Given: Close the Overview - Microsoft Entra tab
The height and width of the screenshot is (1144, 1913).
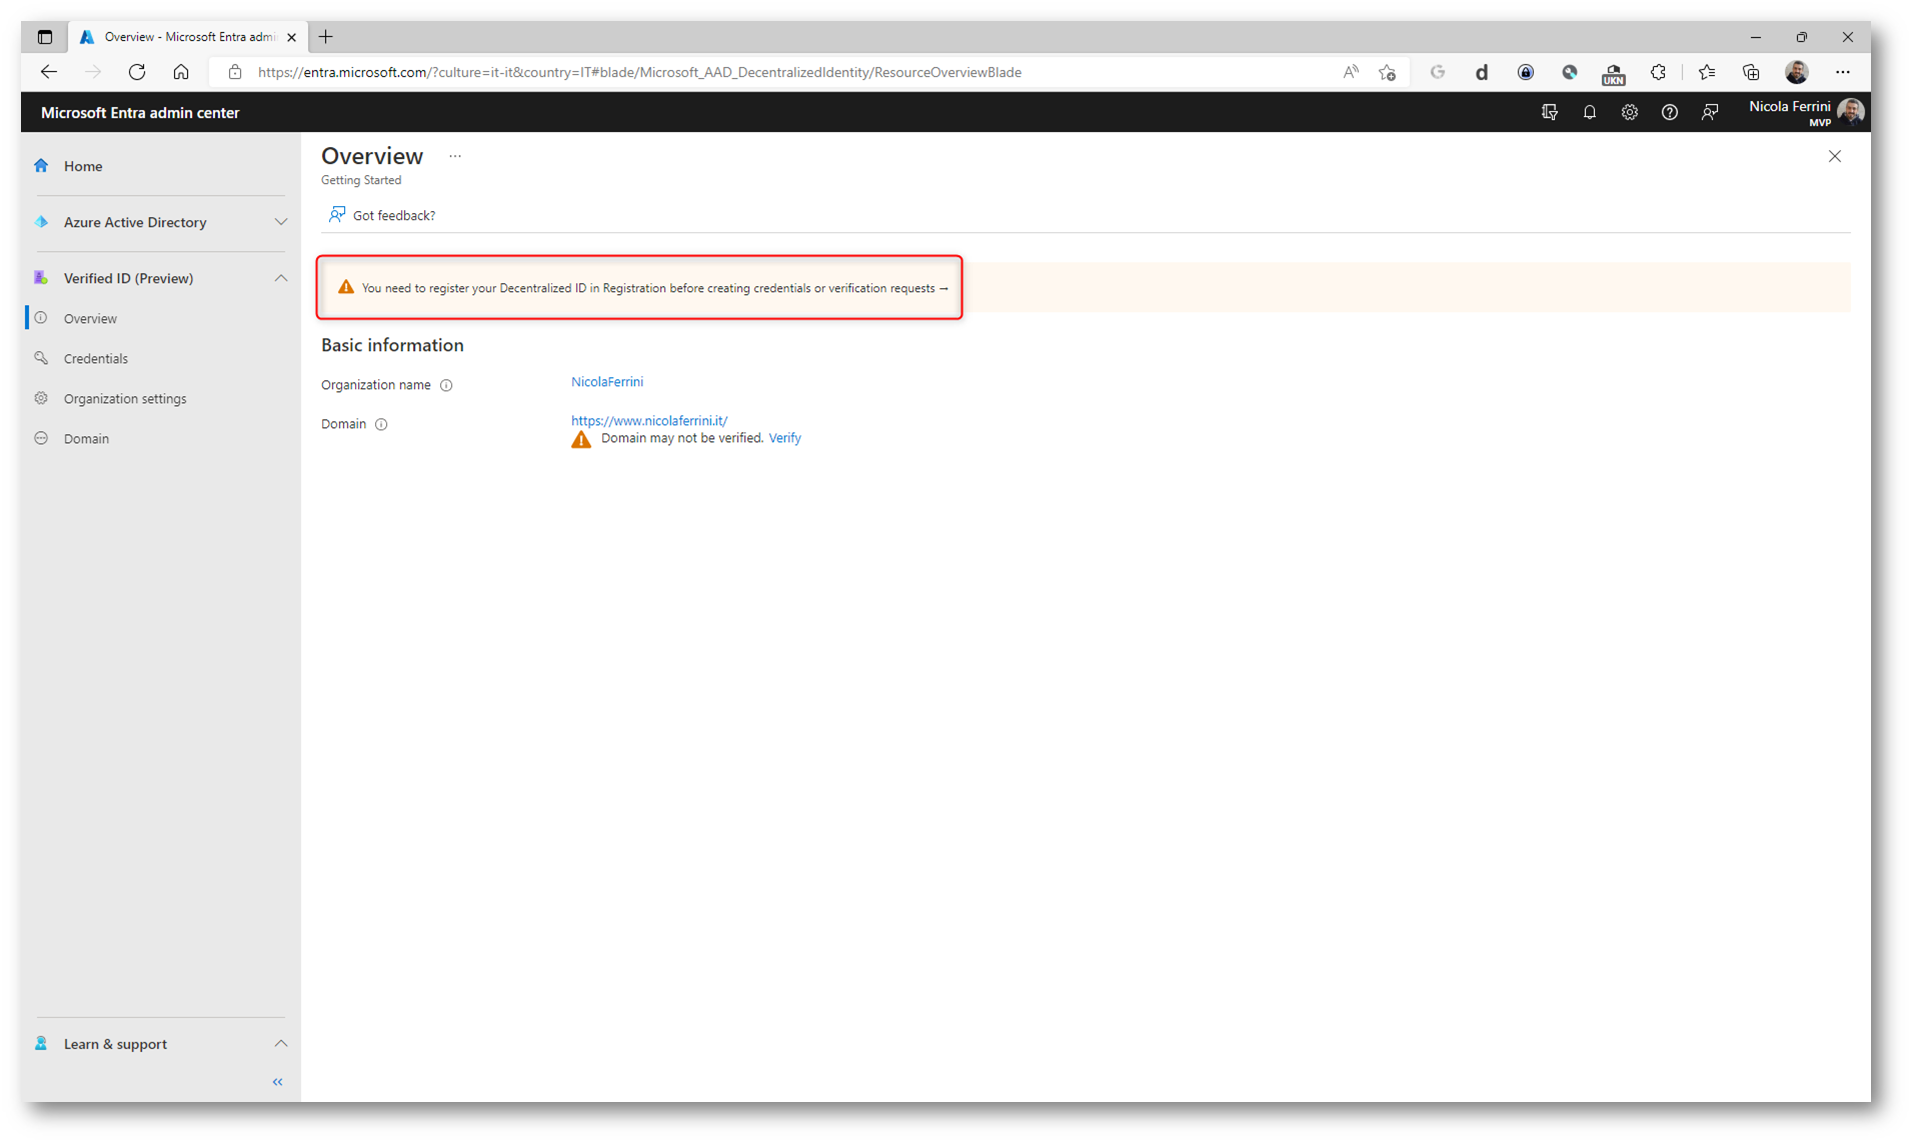Looking at the screenshot, I should point(291,37).
